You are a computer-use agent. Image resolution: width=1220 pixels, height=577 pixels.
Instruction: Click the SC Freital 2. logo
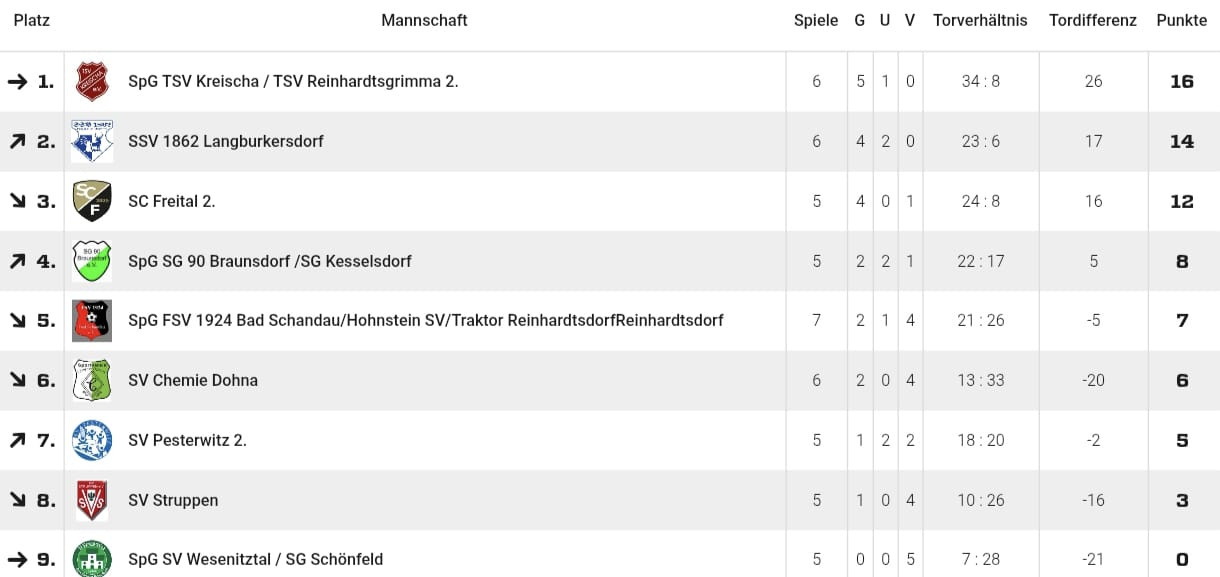tap(92, 201)
